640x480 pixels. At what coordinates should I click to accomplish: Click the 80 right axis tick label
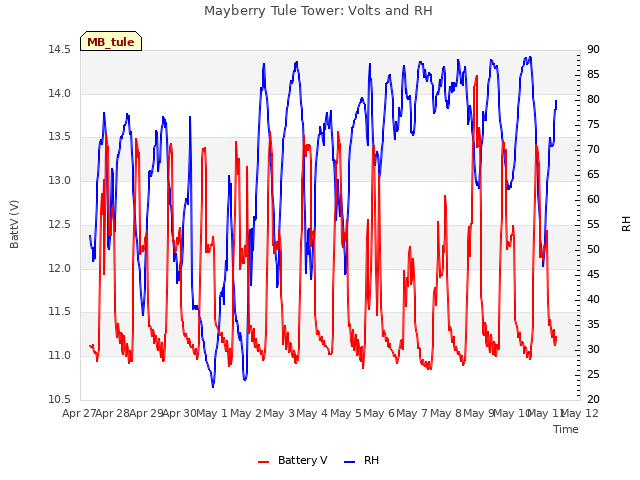(593, 100)
